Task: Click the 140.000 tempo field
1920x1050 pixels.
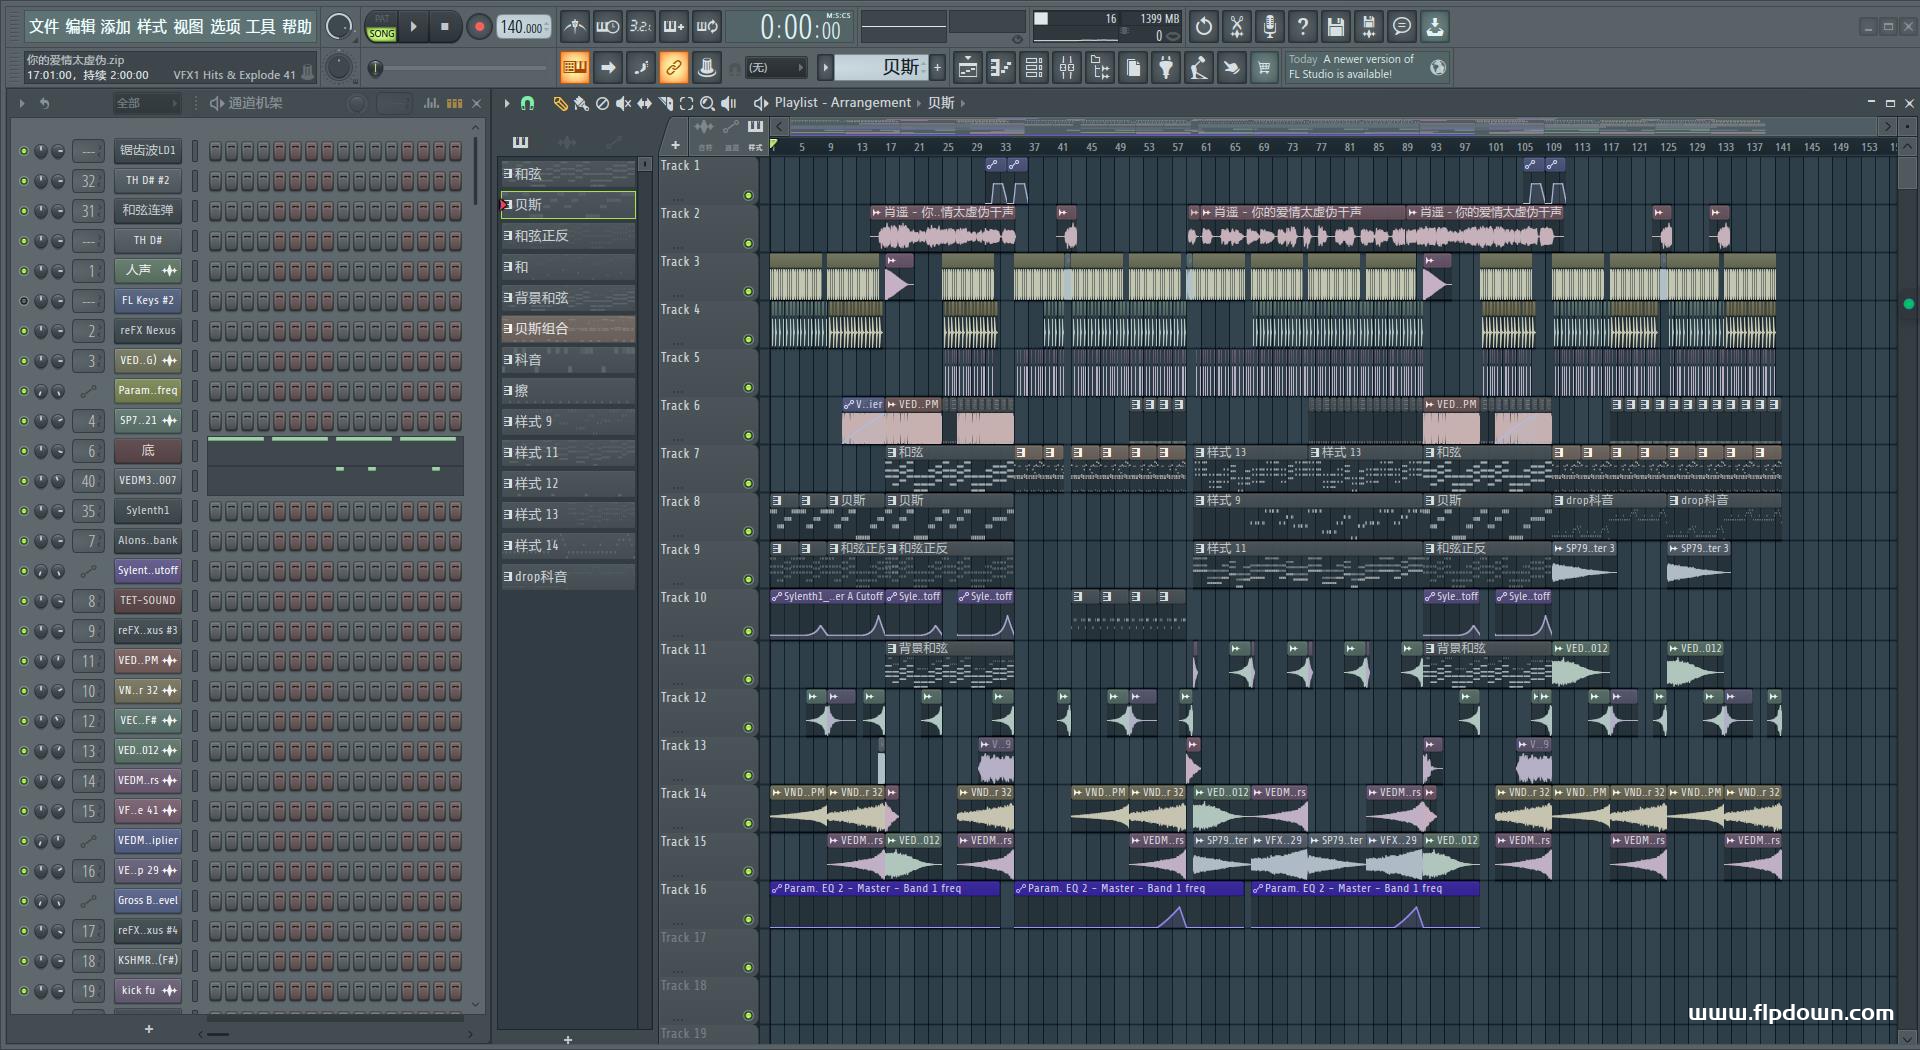Action: coord(525,27)
